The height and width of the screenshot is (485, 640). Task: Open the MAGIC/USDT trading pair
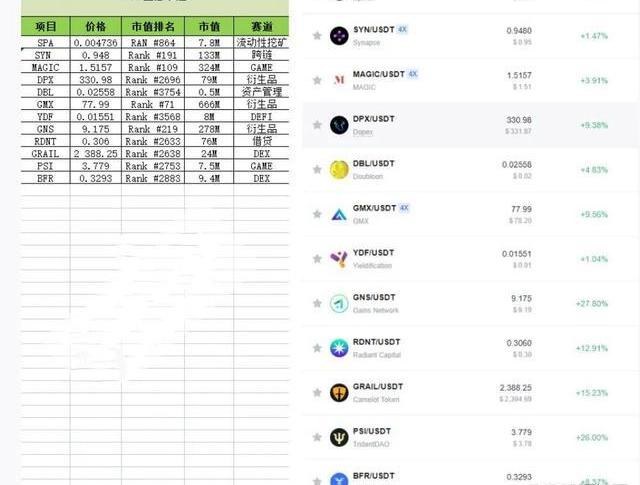[x=379, y=74]
